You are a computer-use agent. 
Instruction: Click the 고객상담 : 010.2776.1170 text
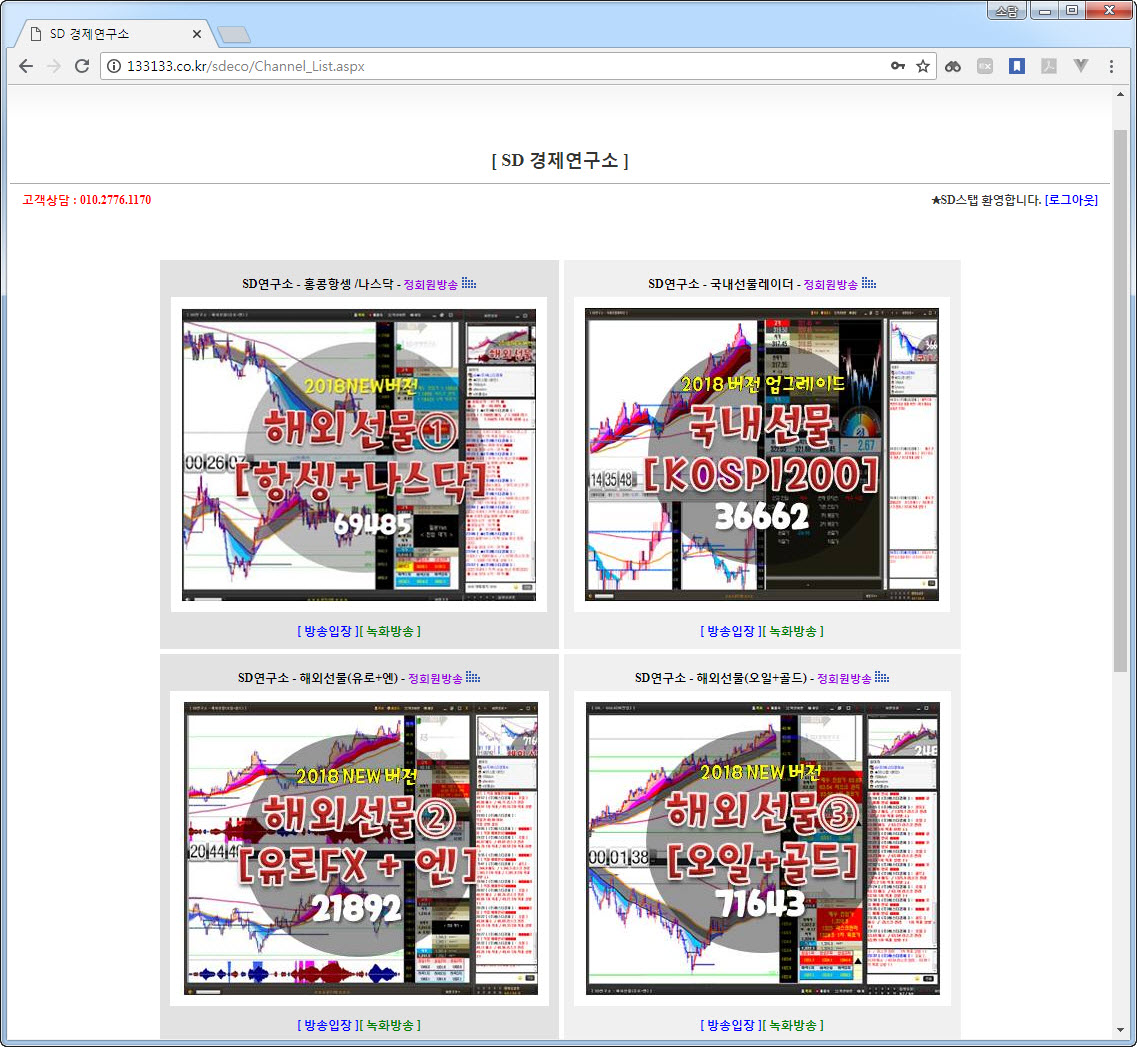coord(86,199)
